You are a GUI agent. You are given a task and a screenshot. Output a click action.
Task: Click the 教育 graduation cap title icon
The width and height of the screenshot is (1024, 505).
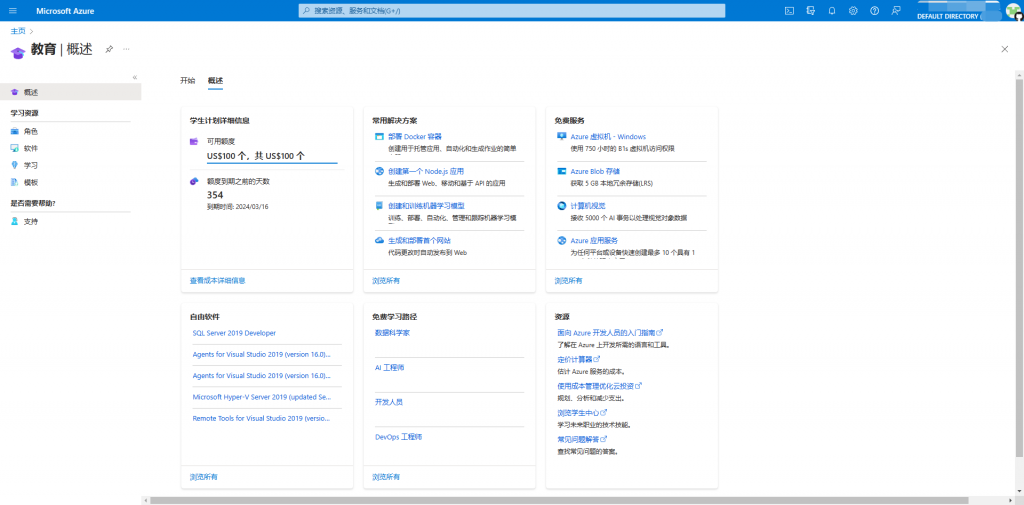point(18,52)
